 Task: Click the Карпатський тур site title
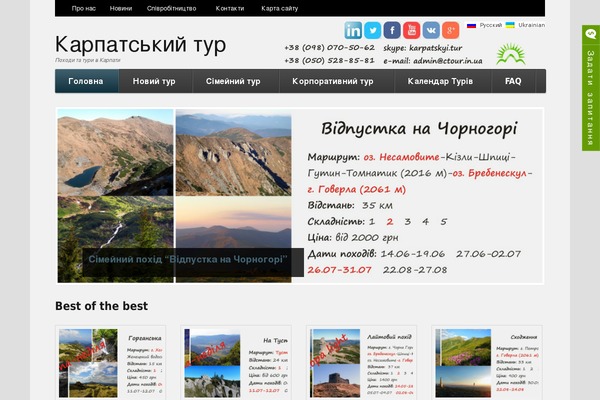140,44
